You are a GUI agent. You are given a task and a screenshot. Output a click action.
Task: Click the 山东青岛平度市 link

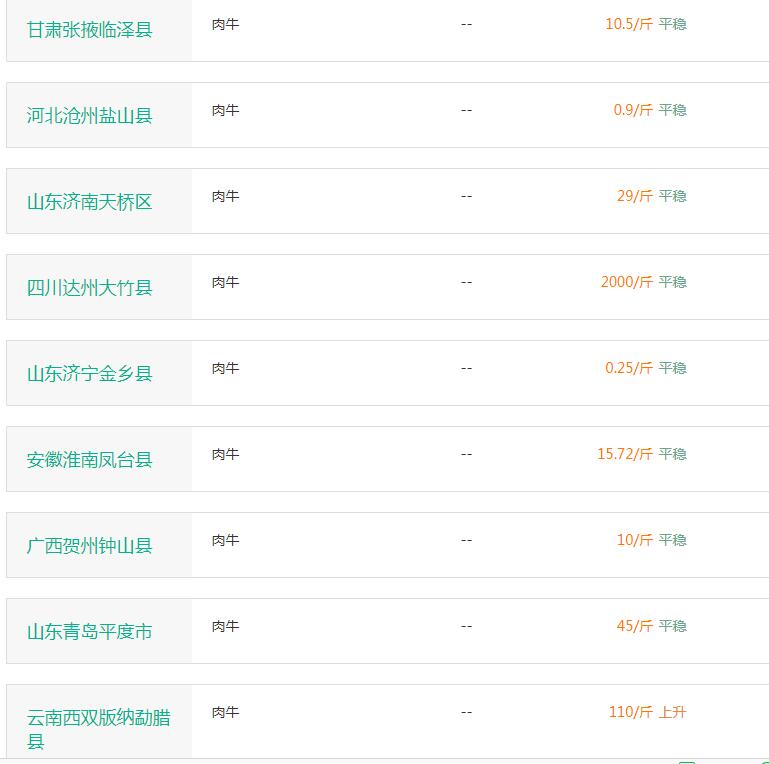pos(89,632)
